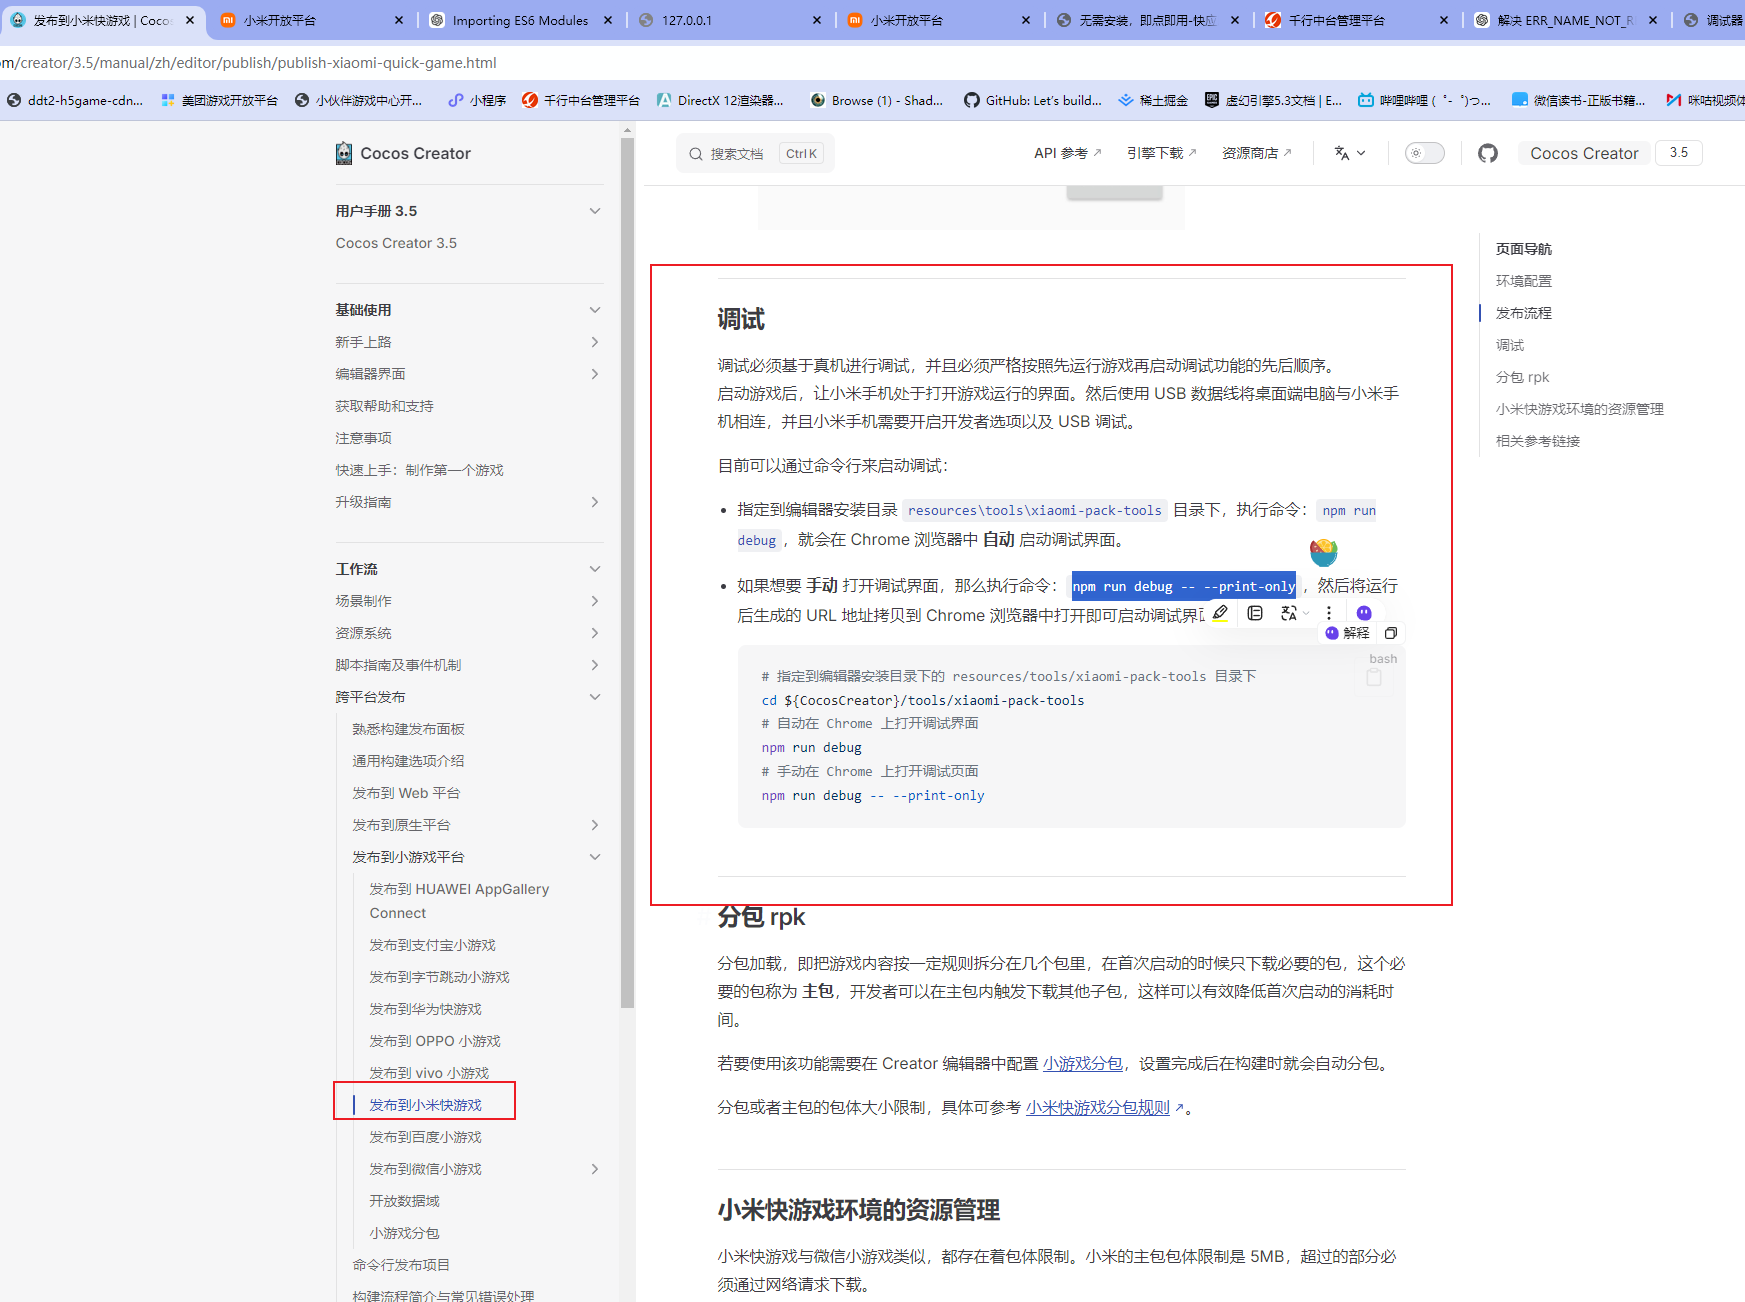Expand the 脚本指南及事件机制 item
Viewport: 1745px width, 1302px height.
(x=595, y=665)
